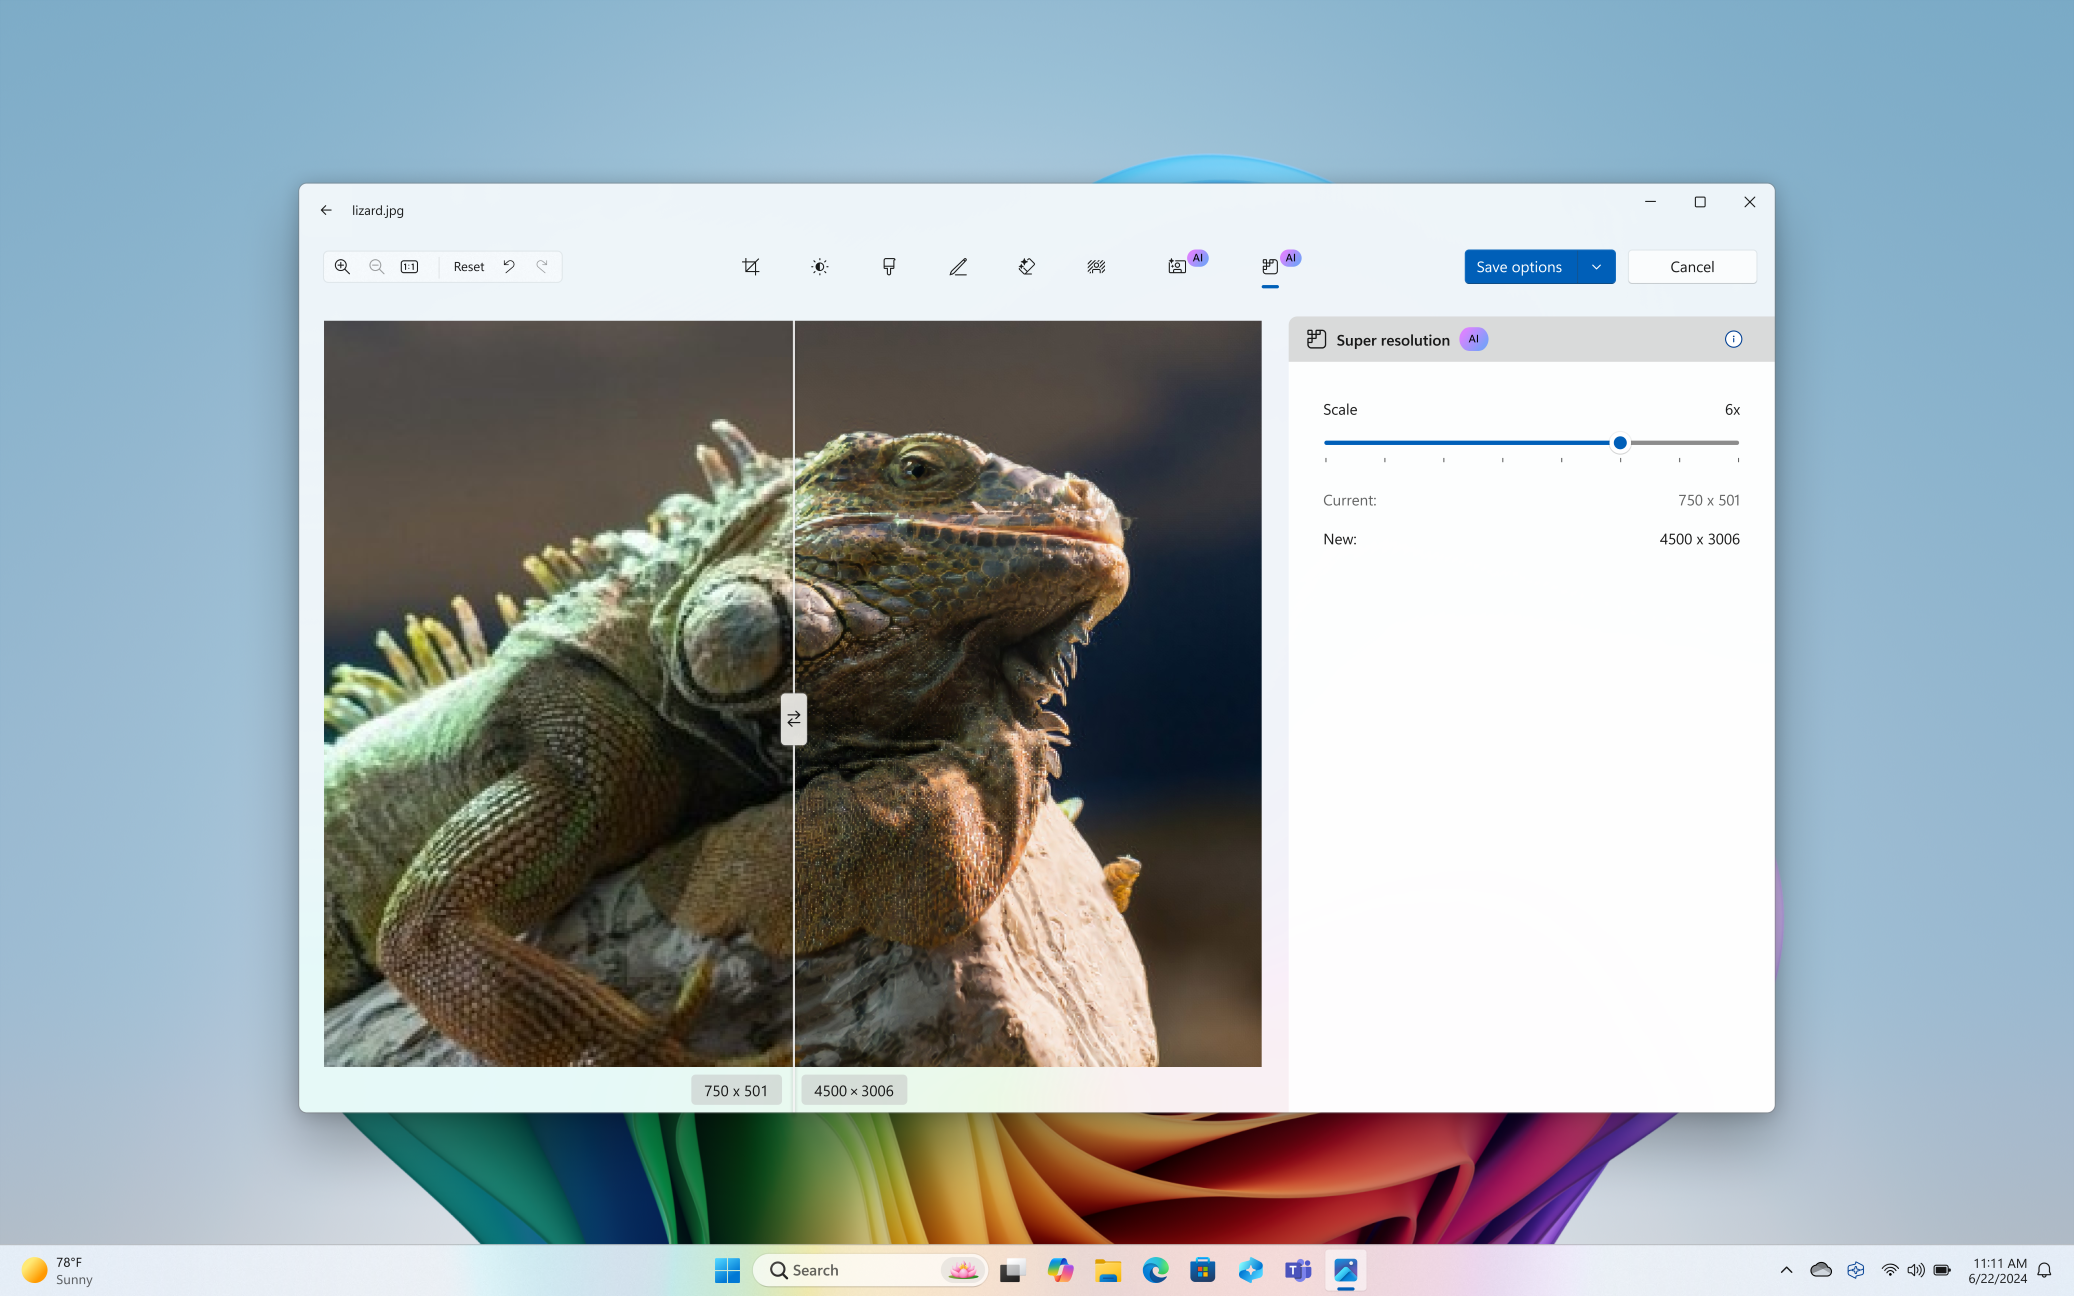Open the lizard.jpg filename menu
2074x1296 pixels.
(378, 209)
